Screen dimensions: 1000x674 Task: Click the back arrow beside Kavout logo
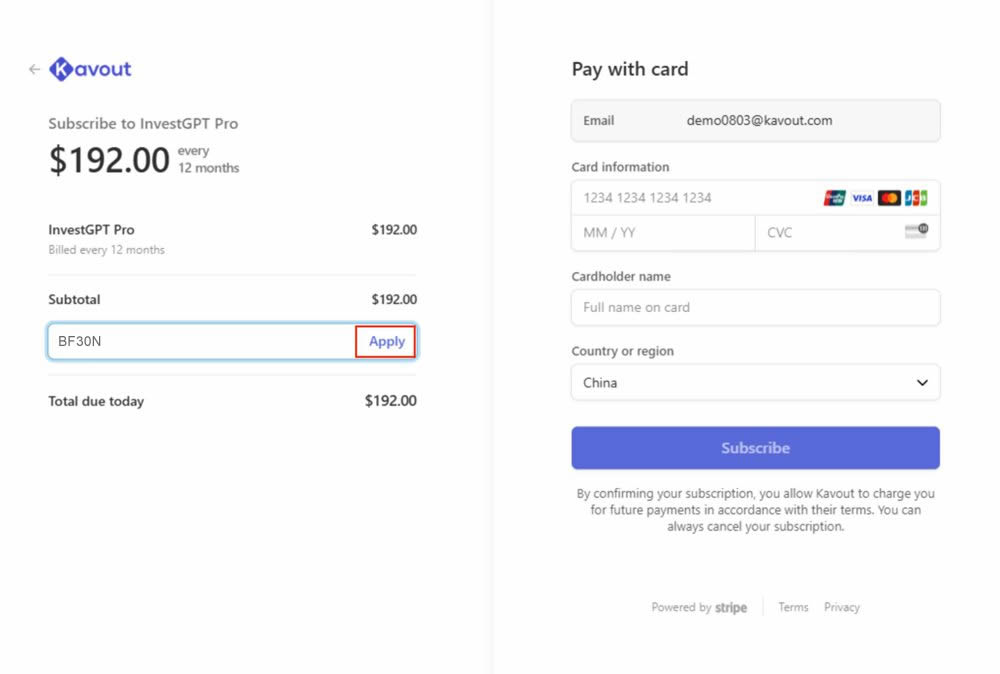point(34,70)
